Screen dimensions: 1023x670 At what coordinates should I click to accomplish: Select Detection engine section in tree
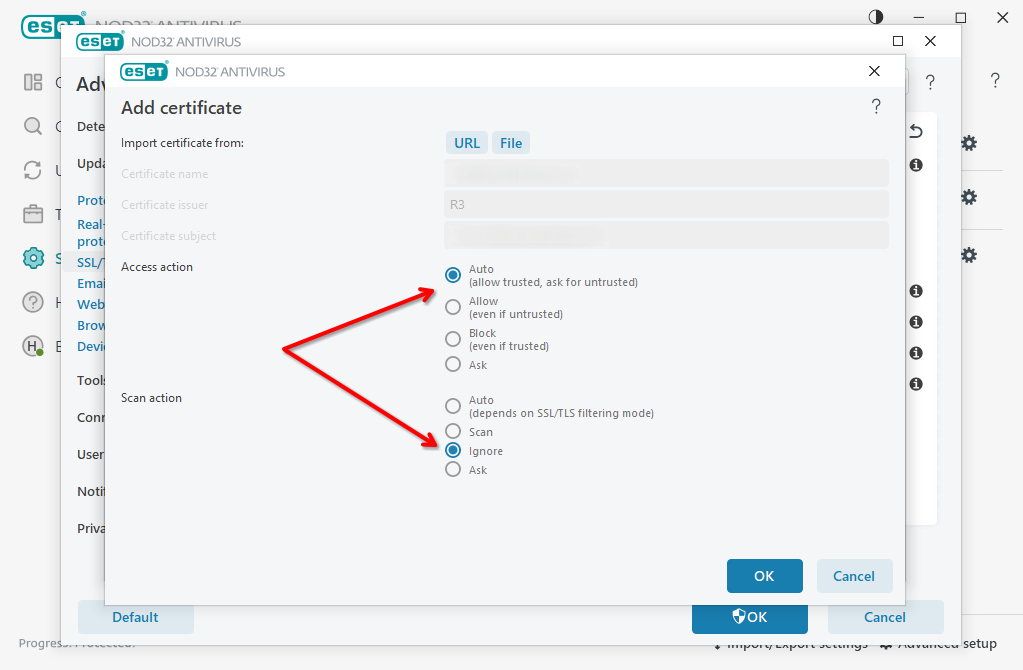pos(90,127)
